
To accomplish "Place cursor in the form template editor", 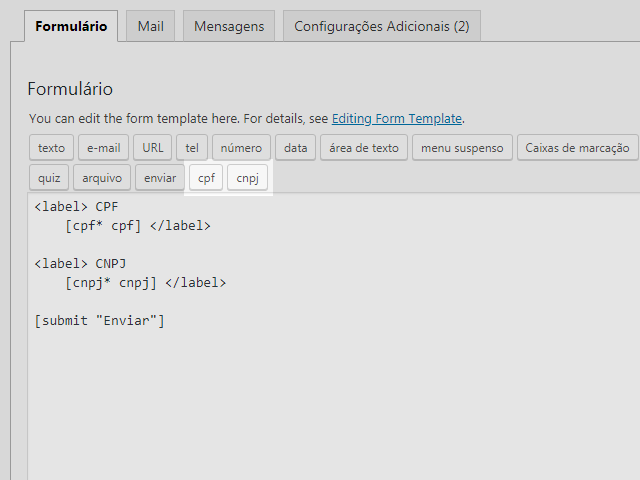I will (334, 336).
